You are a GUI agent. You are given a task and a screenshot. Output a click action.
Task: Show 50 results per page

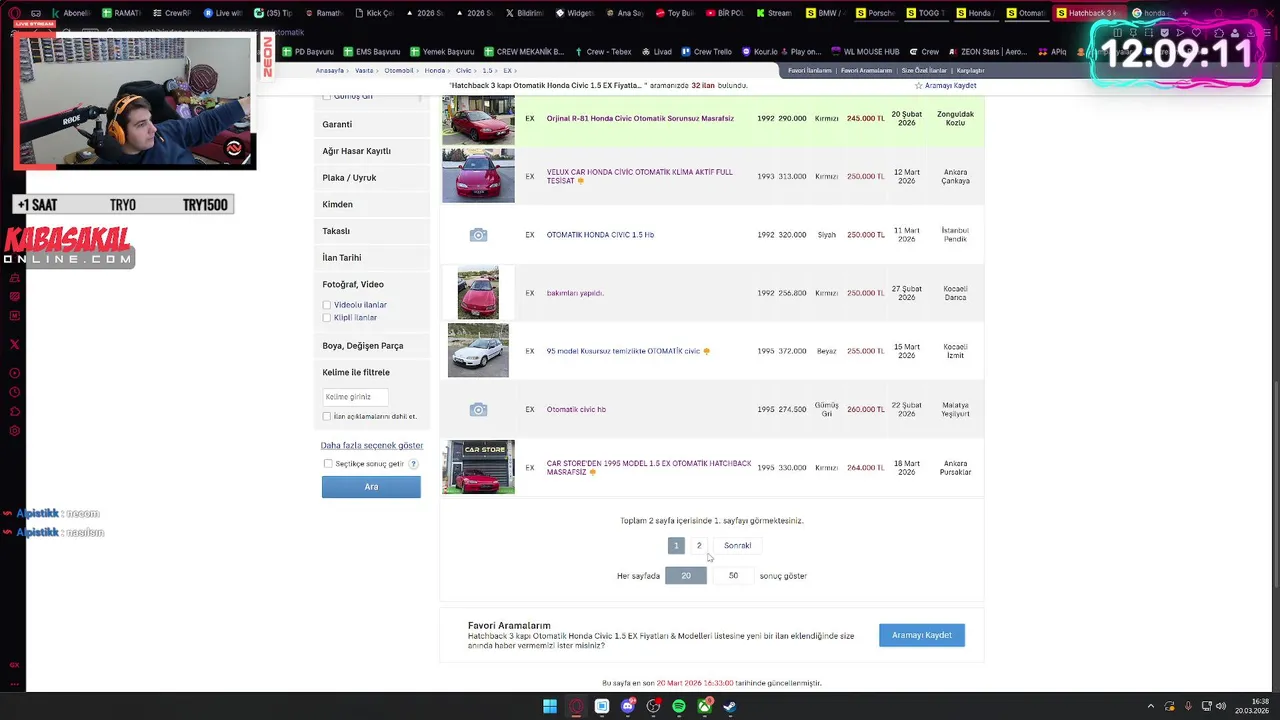(x=733, y=576)
